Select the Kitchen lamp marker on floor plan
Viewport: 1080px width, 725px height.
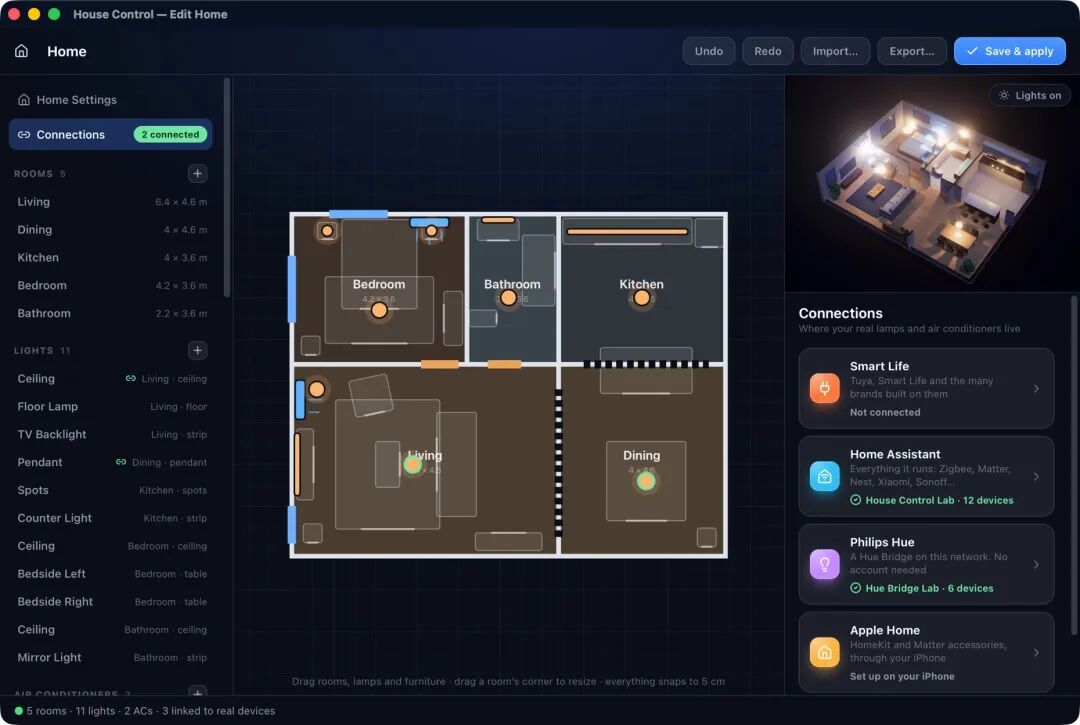[641, 298]
